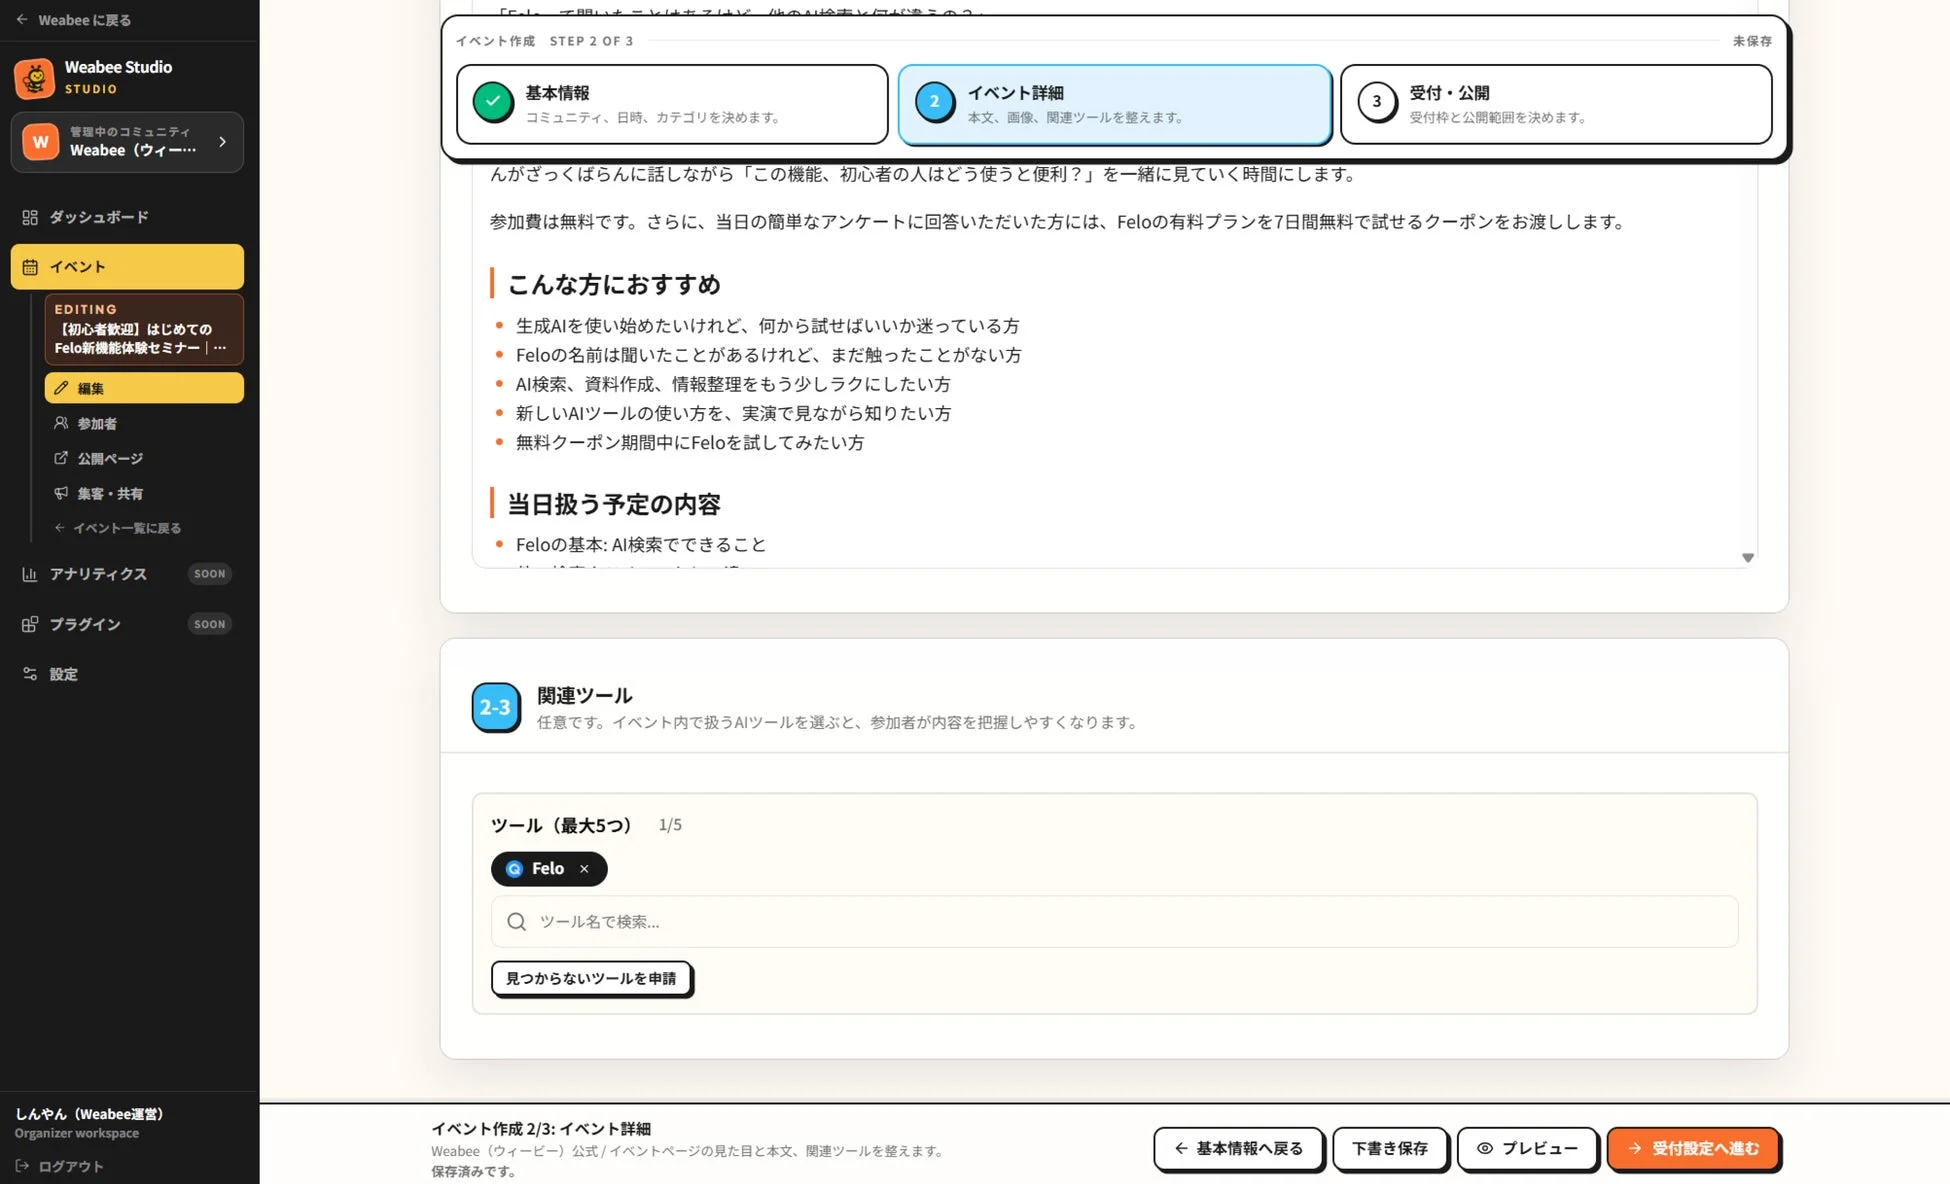This screenshot has width=1950, height=1184.
Task: Click the '1/5' tool count
Action: click(x=670, y=825)
